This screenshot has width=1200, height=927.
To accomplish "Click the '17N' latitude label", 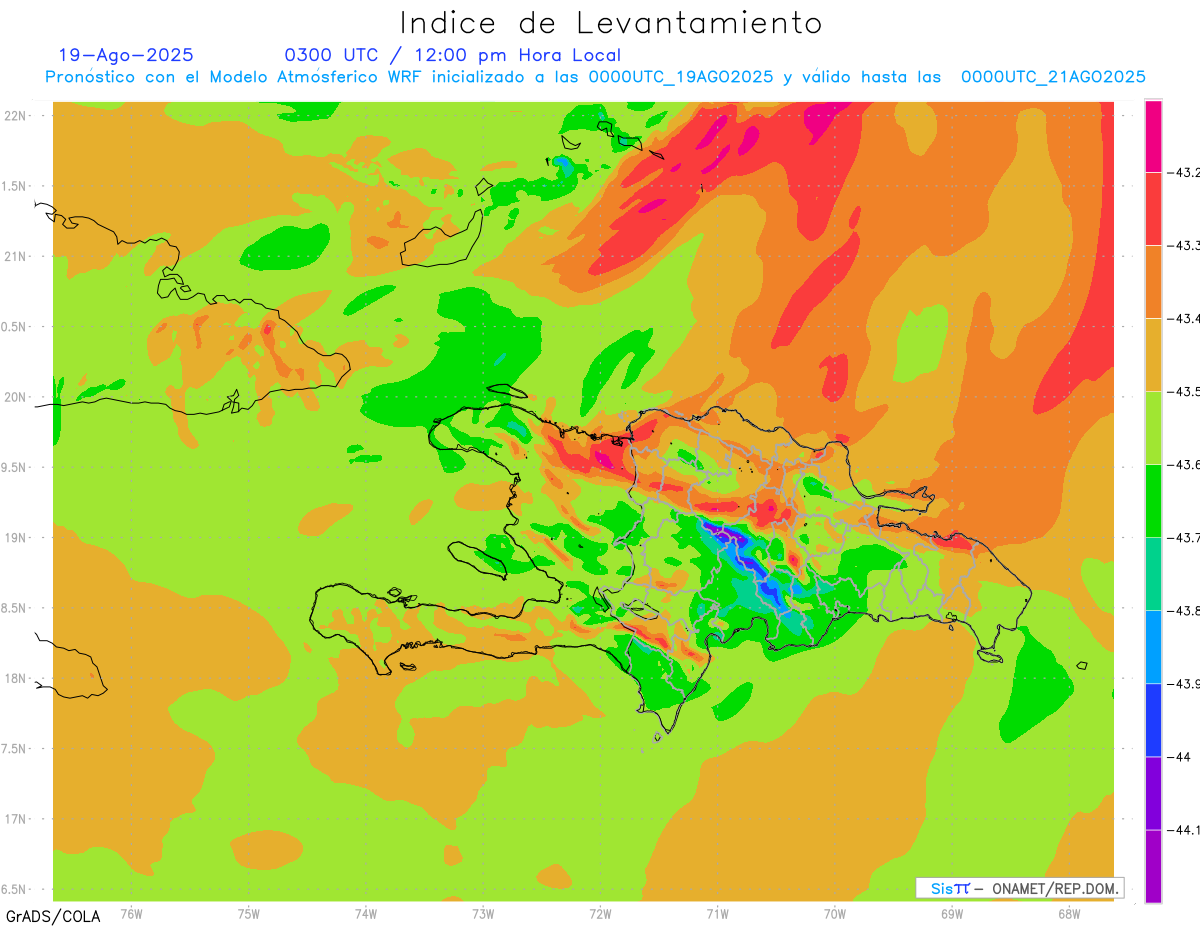I will pyautogui.click(x=16, y=819).
